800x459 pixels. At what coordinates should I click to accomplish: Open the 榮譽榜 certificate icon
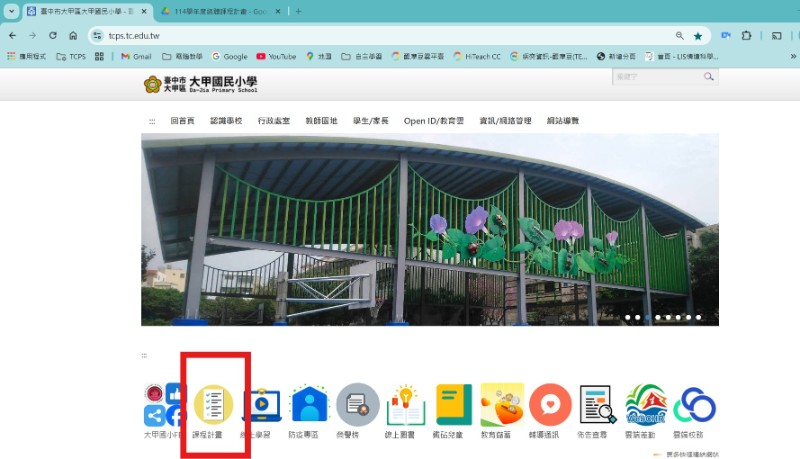pyautogui.click(x=357, y=405)
